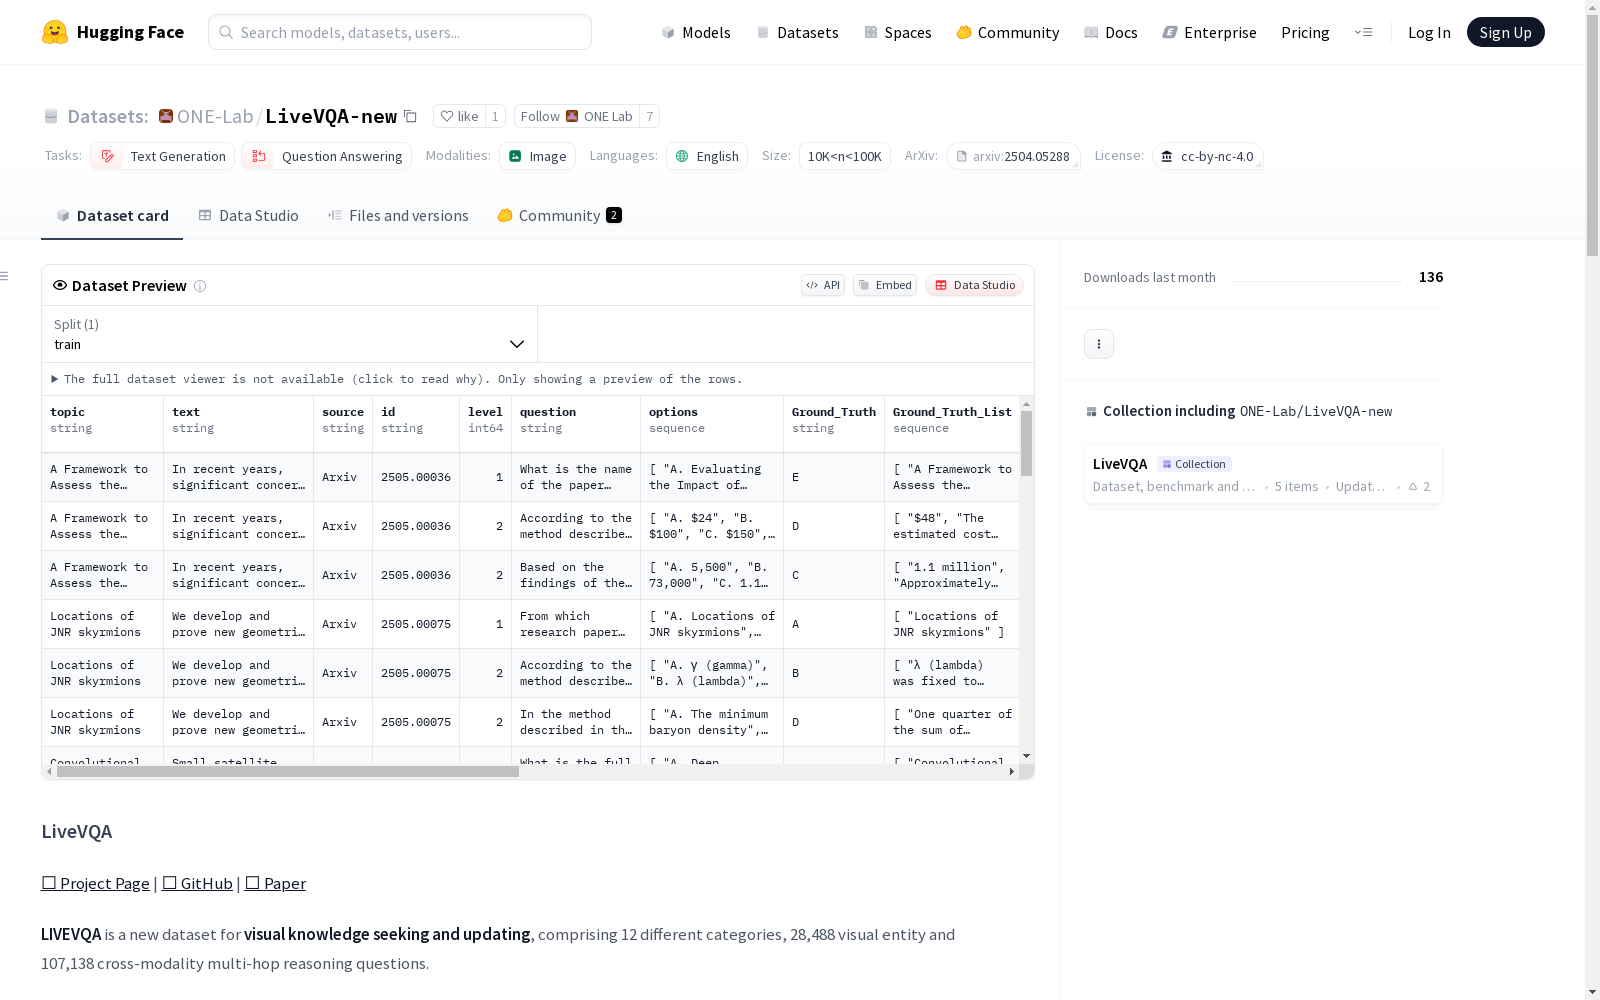Image resolution: width=1600 pixels, height=1000 pixels.
Task: Click the dataset preview info icon
Action: pos(200,286)
